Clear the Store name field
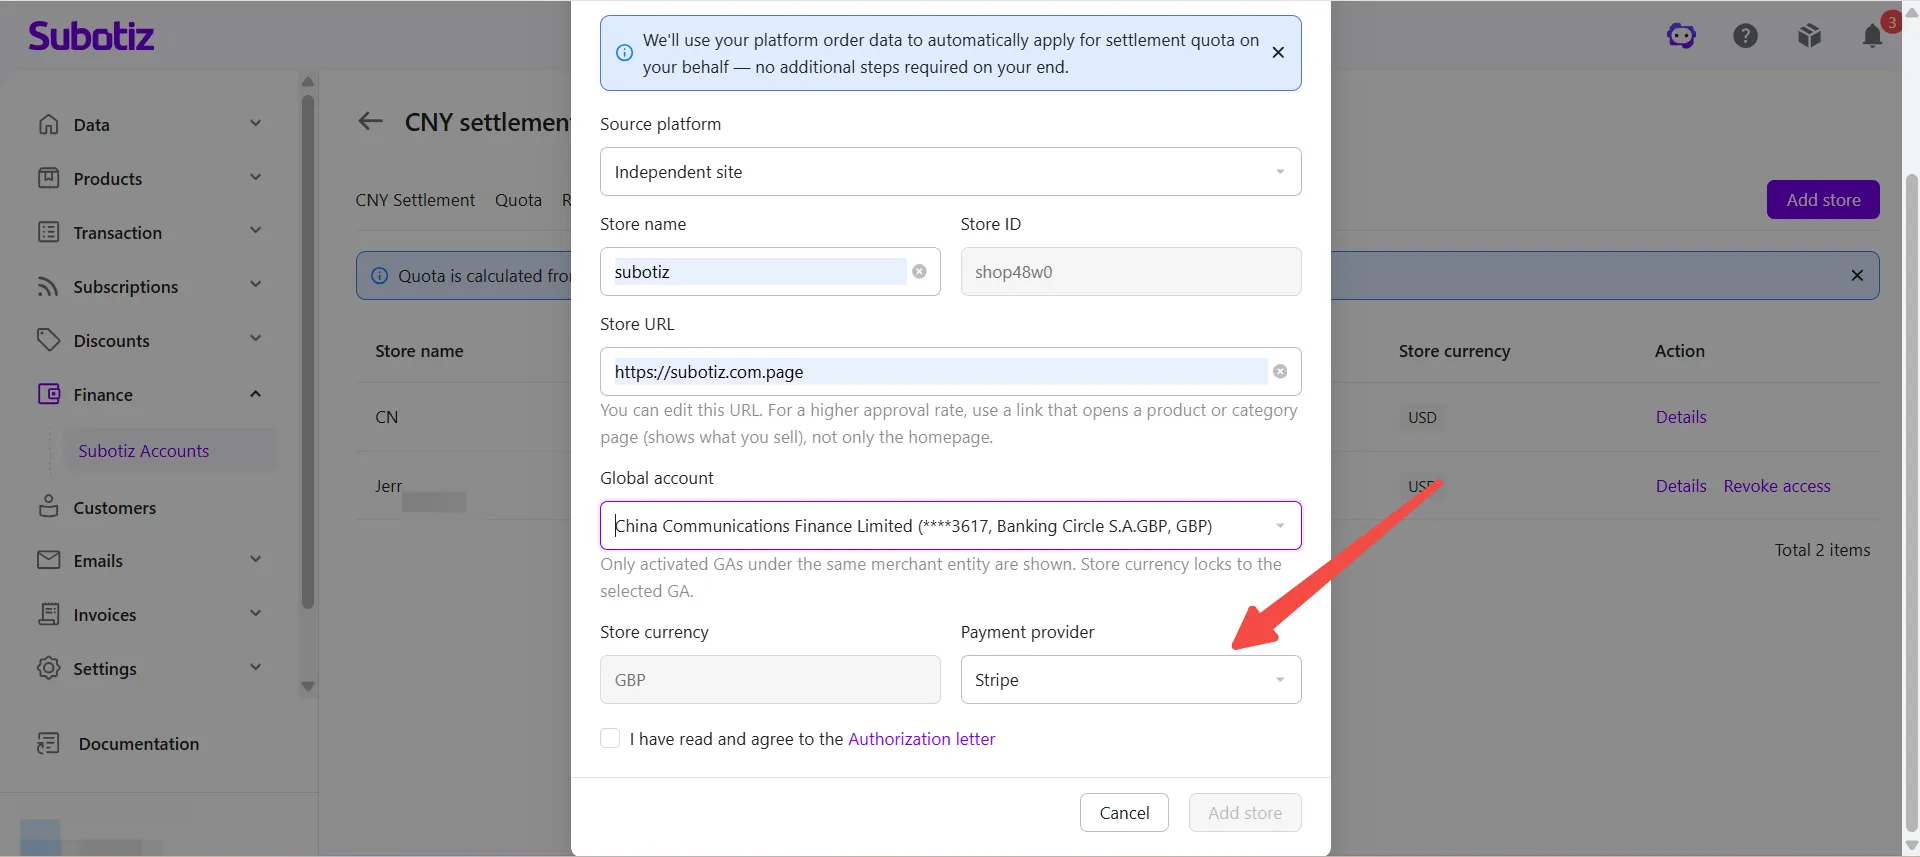Viewport: 1920px width, 857px height. tap(919, 272)
